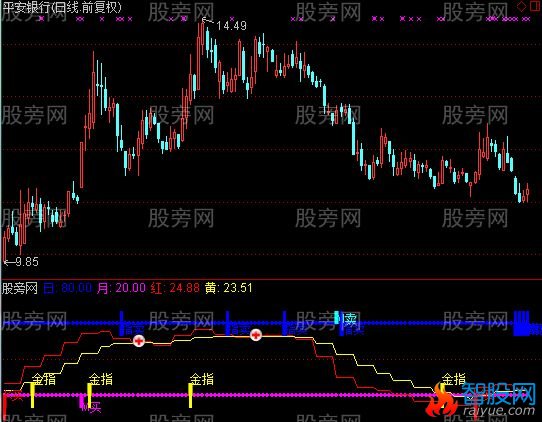The width and height of the screenshot is (542, 422).
Task: Click the red split-window square icon at chart corner
Action: pyautogui.click(x=536, y=5)
